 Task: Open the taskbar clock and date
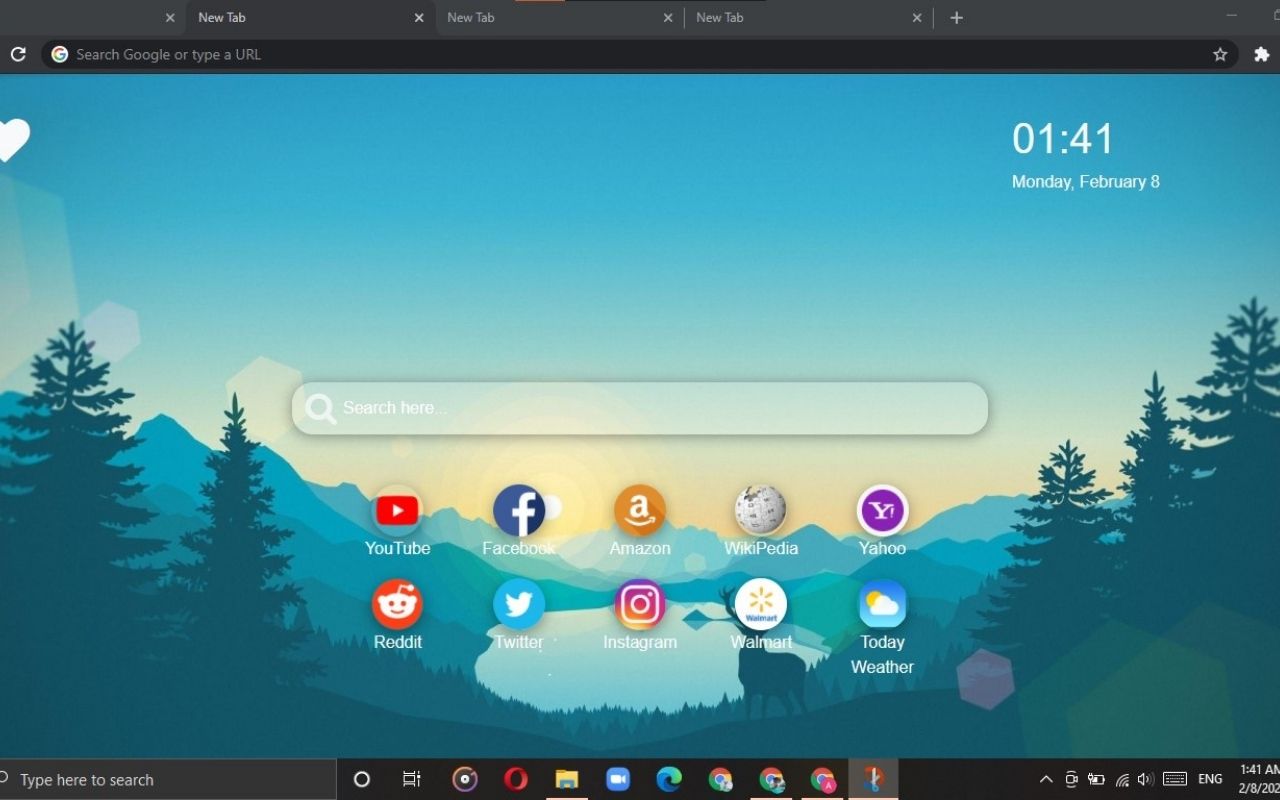[x=1259, y=779]
